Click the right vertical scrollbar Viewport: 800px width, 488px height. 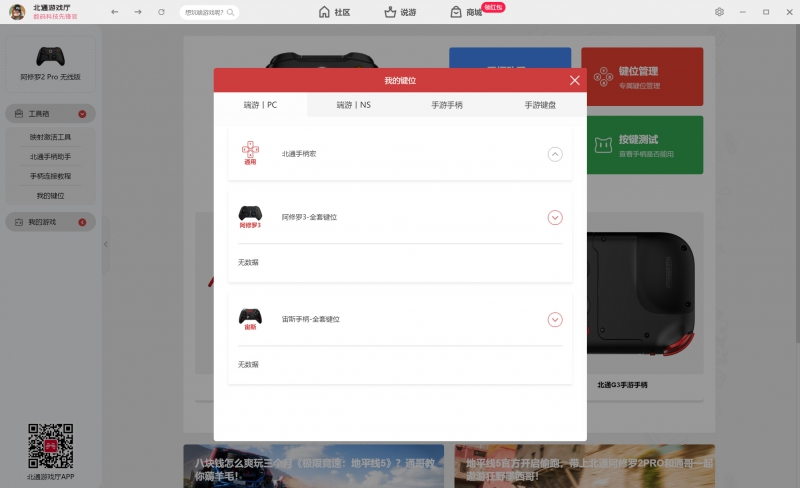[797, 184]
